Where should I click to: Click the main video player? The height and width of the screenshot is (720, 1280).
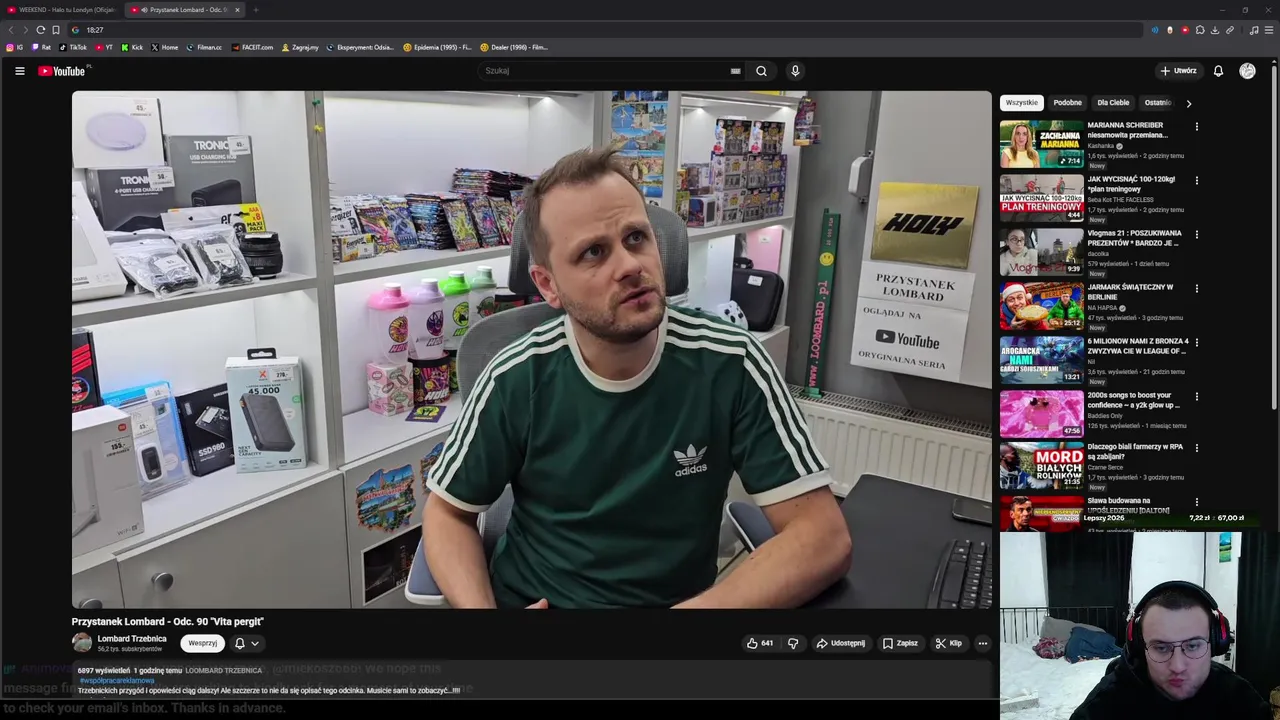(x=531, y=350)
